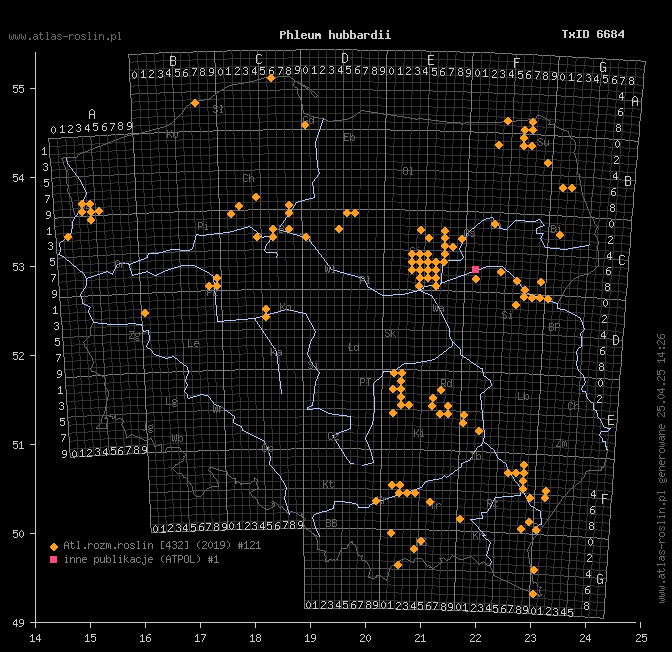The image size is (672, 652).
Task: Click the Si region label
Action: (x=507, y=315)
